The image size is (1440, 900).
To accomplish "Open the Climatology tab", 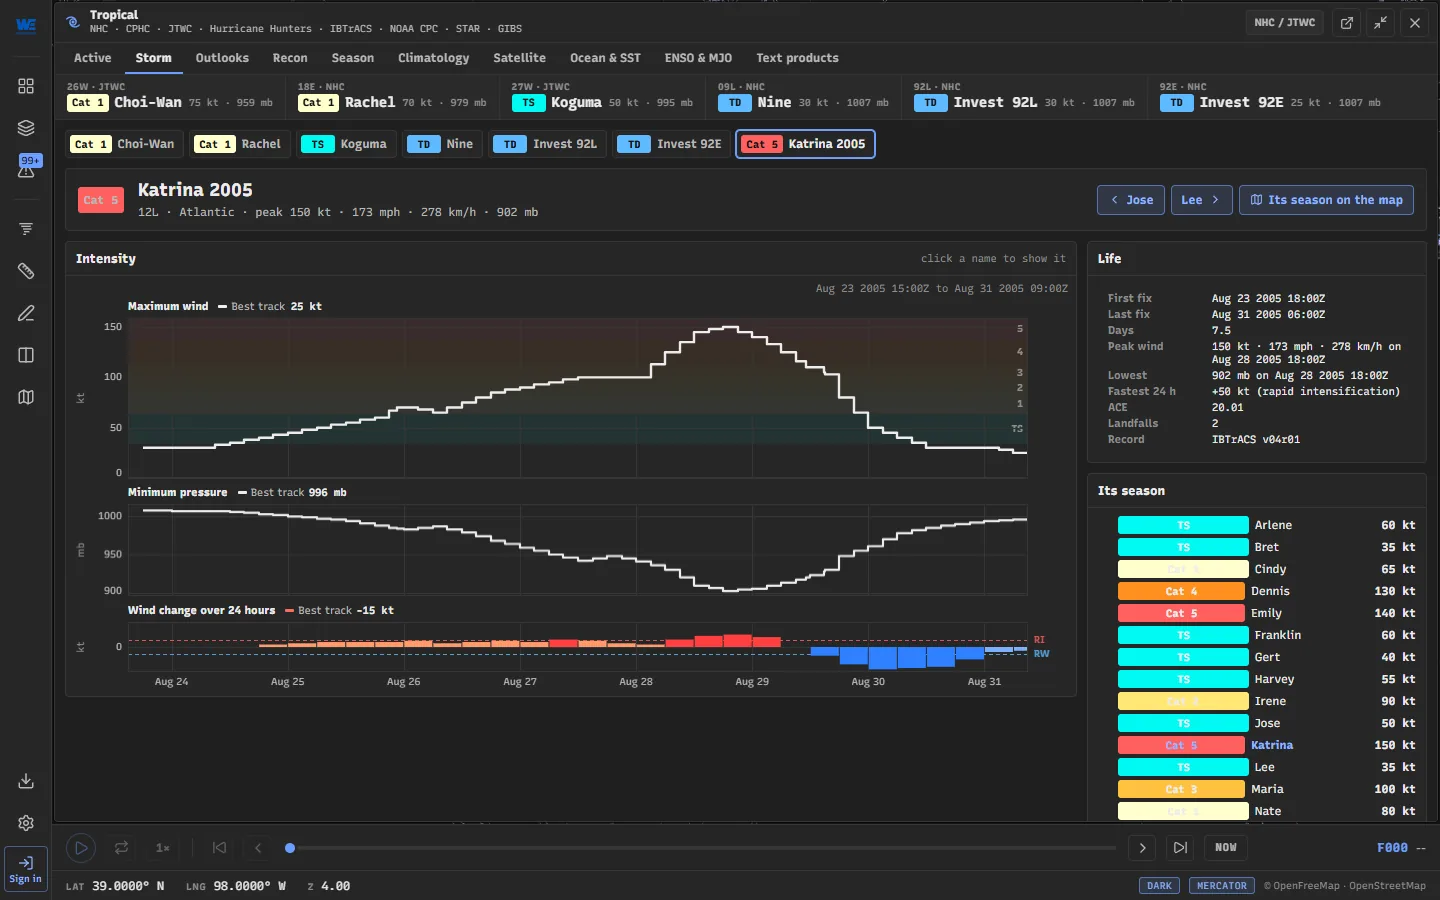I will coord(433,58).
